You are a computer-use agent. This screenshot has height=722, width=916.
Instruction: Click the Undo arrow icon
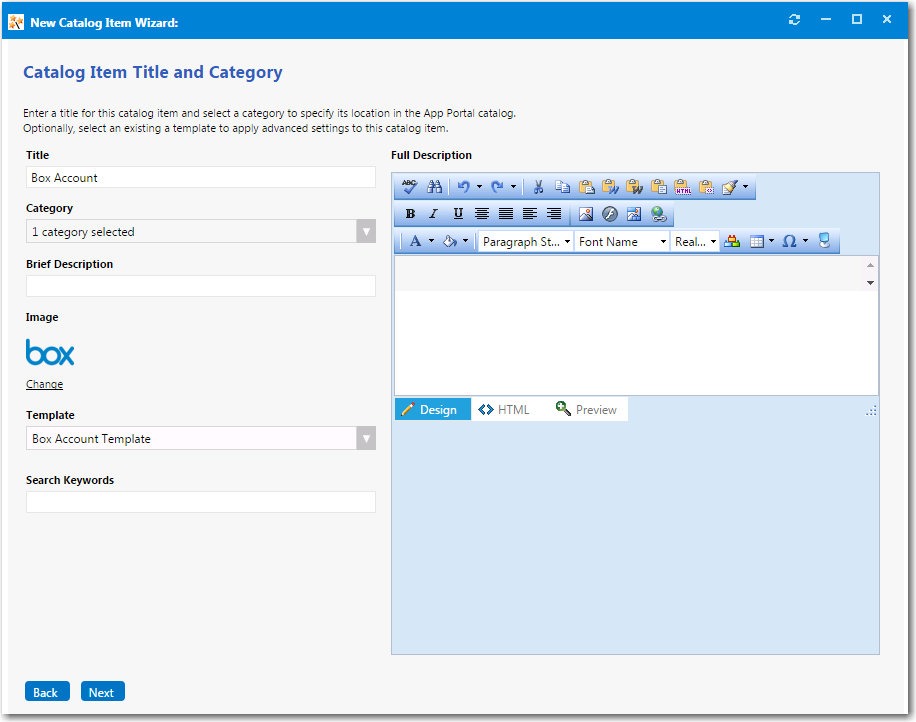463,187
